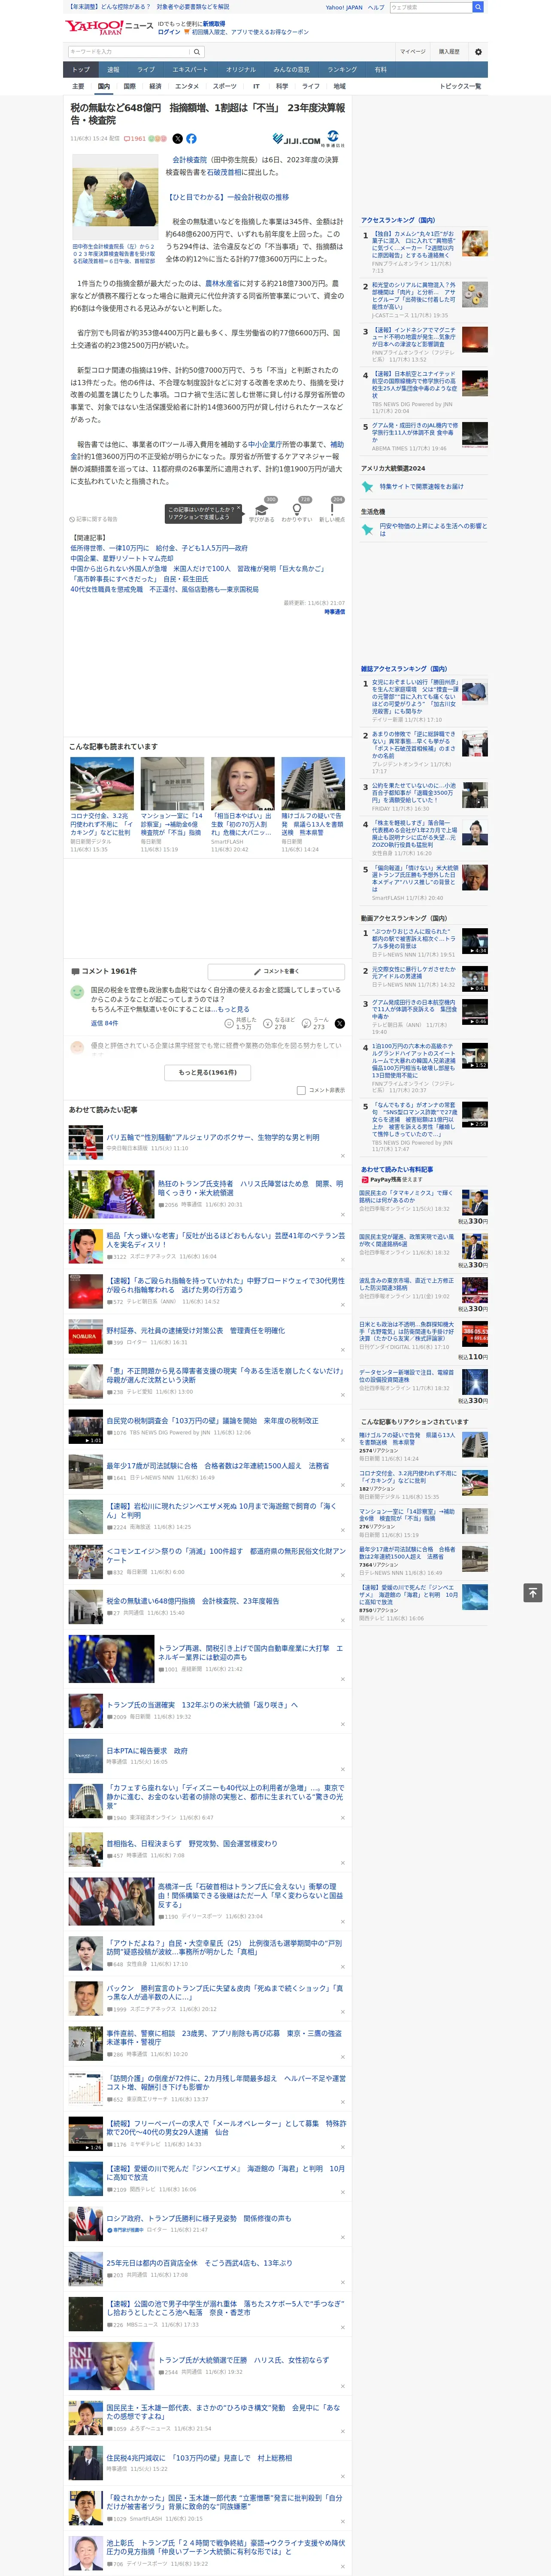Viewport: 551px width, 2576px height.
Task: Toggle the コメント非表示 checkbox
Action: [301, 1090]
